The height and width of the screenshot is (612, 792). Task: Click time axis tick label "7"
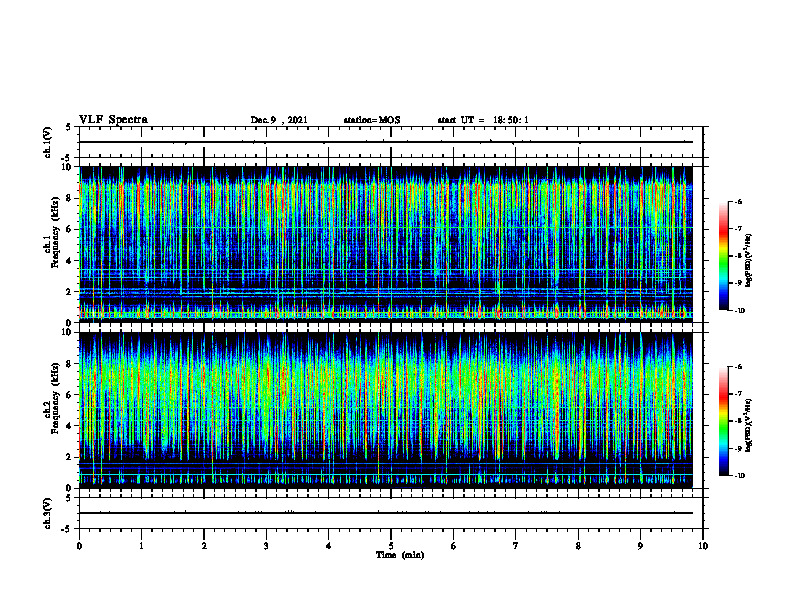point(516,546)
